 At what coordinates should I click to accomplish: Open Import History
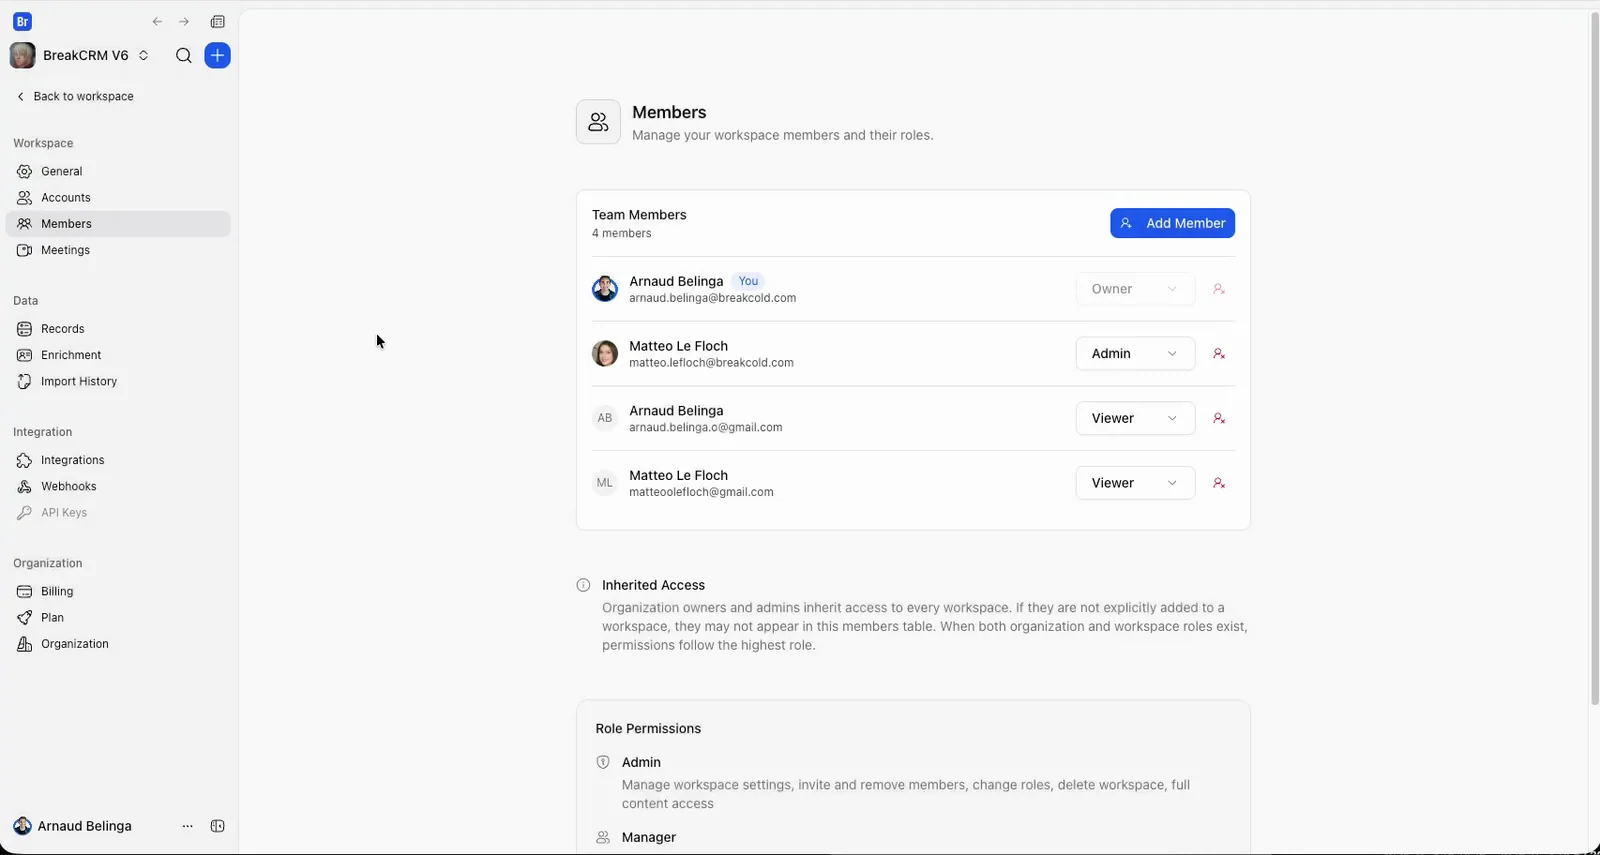(118, 382)
